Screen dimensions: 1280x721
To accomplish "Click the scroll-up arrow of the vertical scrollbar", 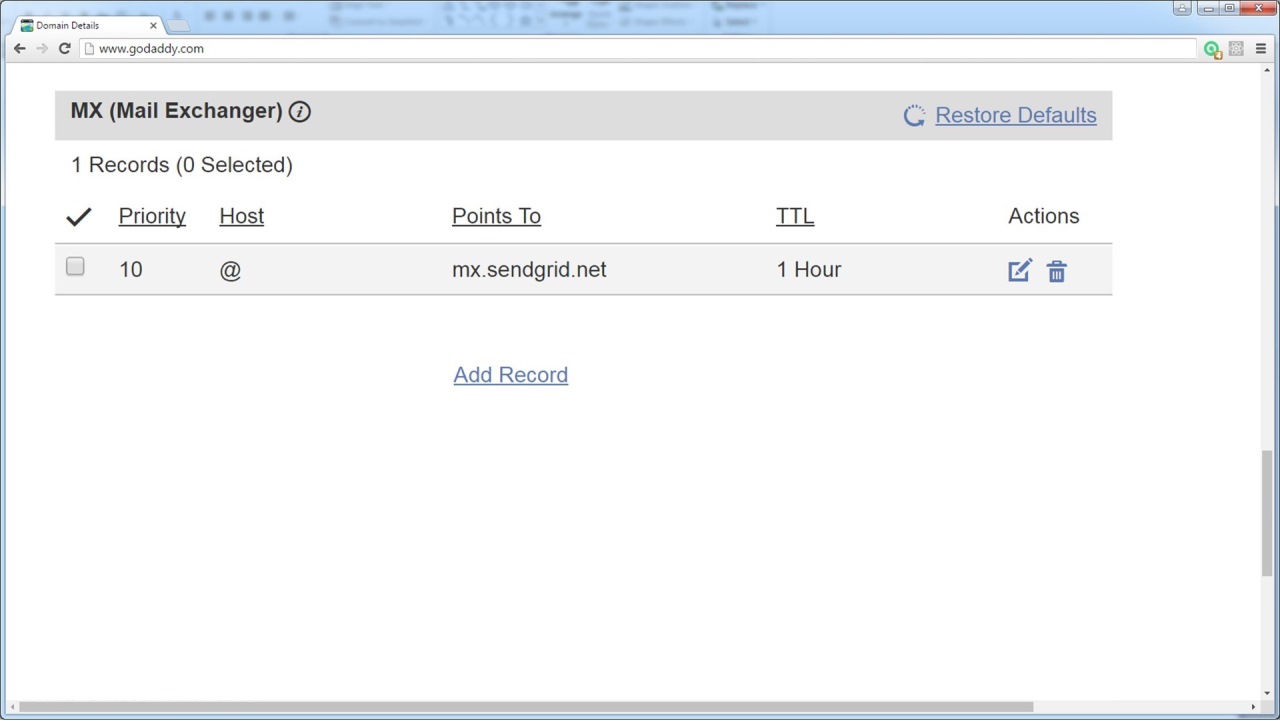I will click(1268, 70).
